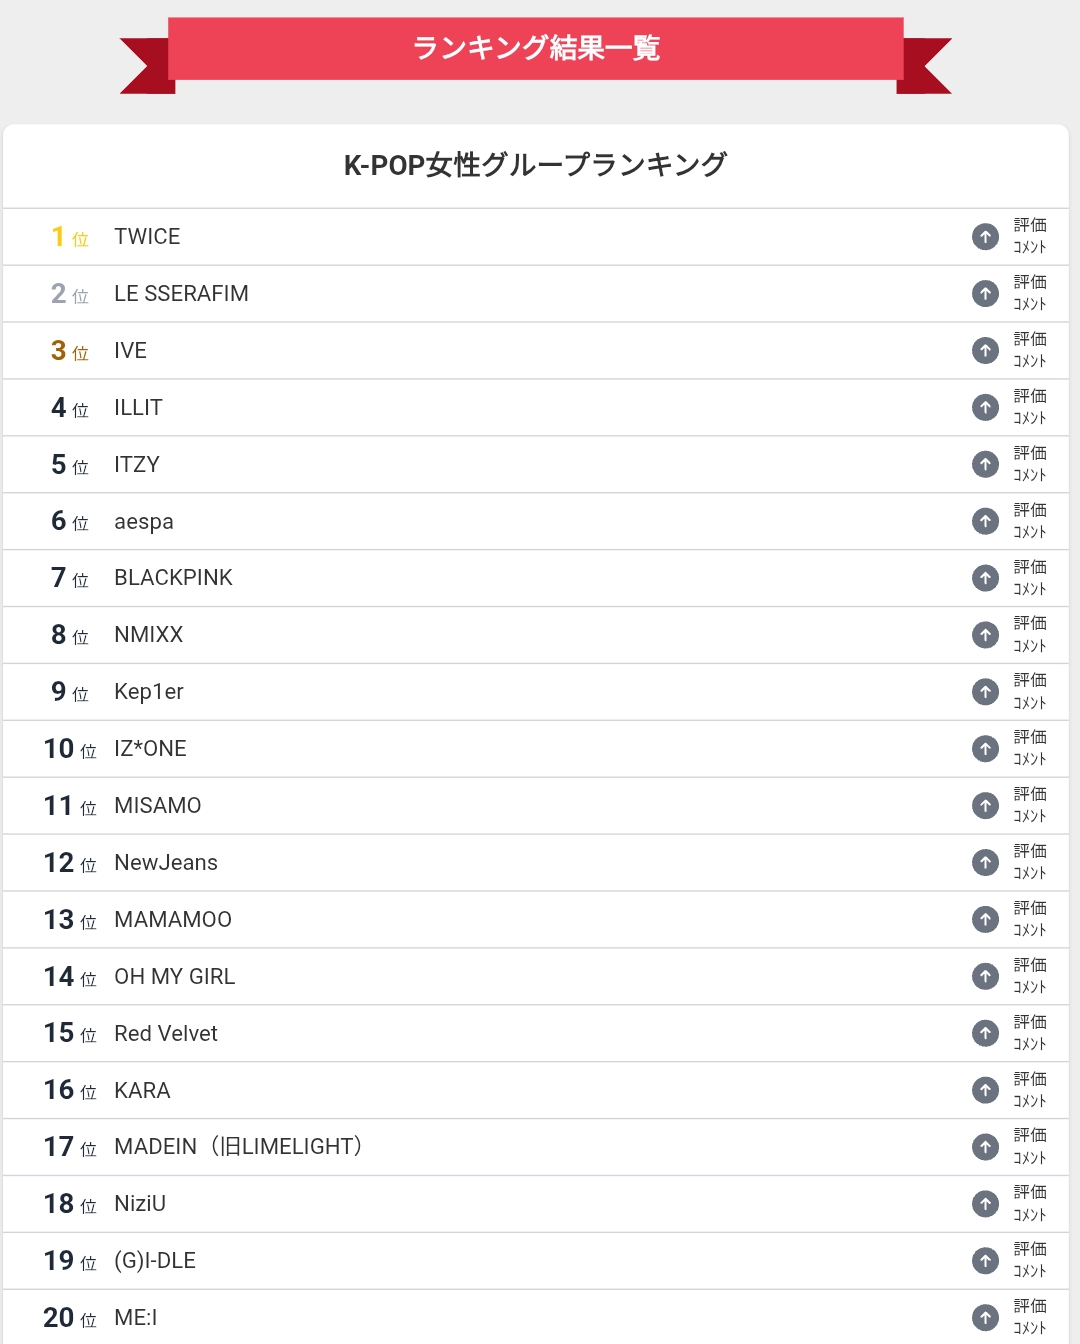Upvote IVE with its arrow icon

pyautogui.click(x=985, y=351)
